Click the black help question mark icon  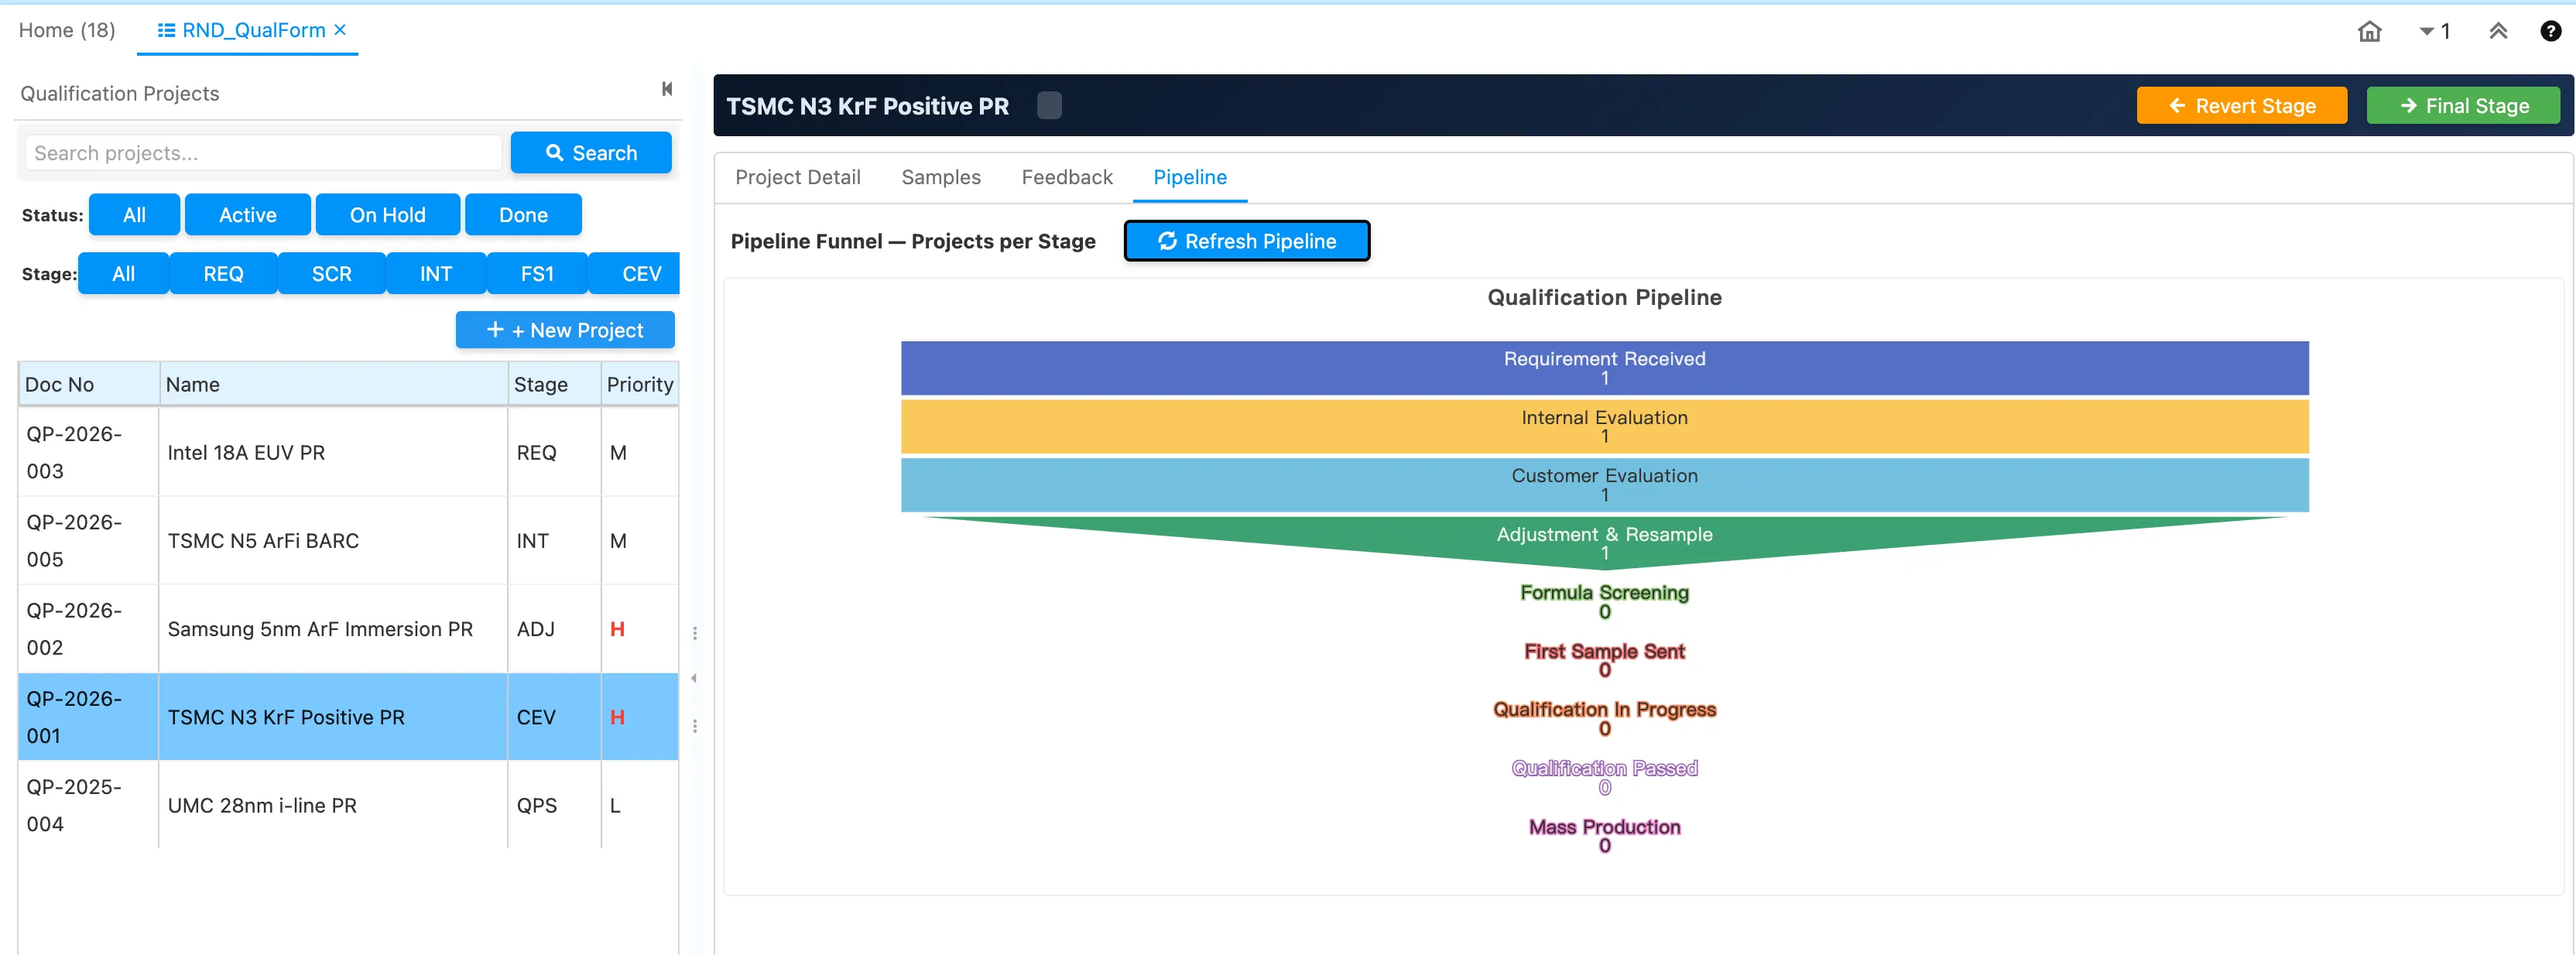(x=2550, y=31)
